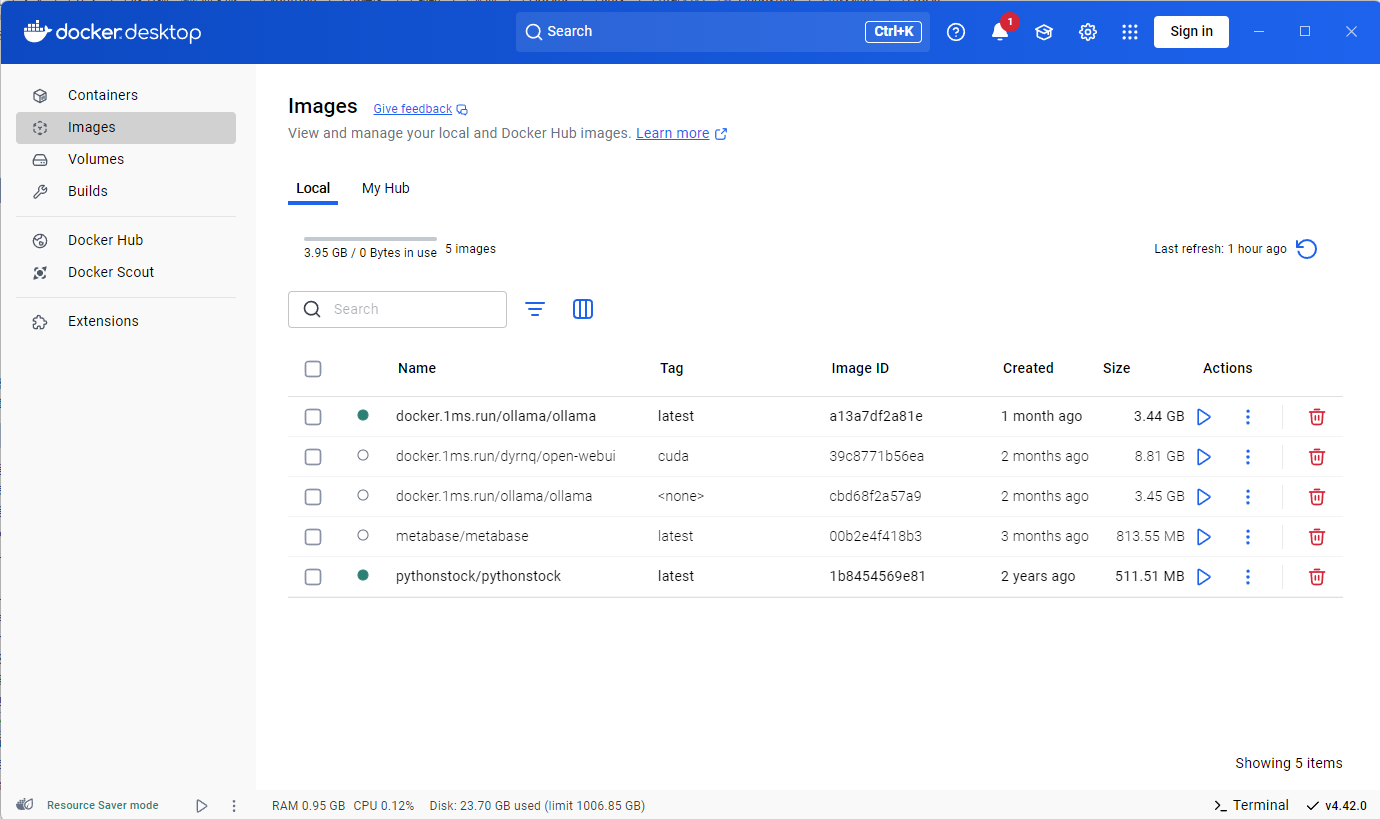Open notifications bell

(1000, 32)
